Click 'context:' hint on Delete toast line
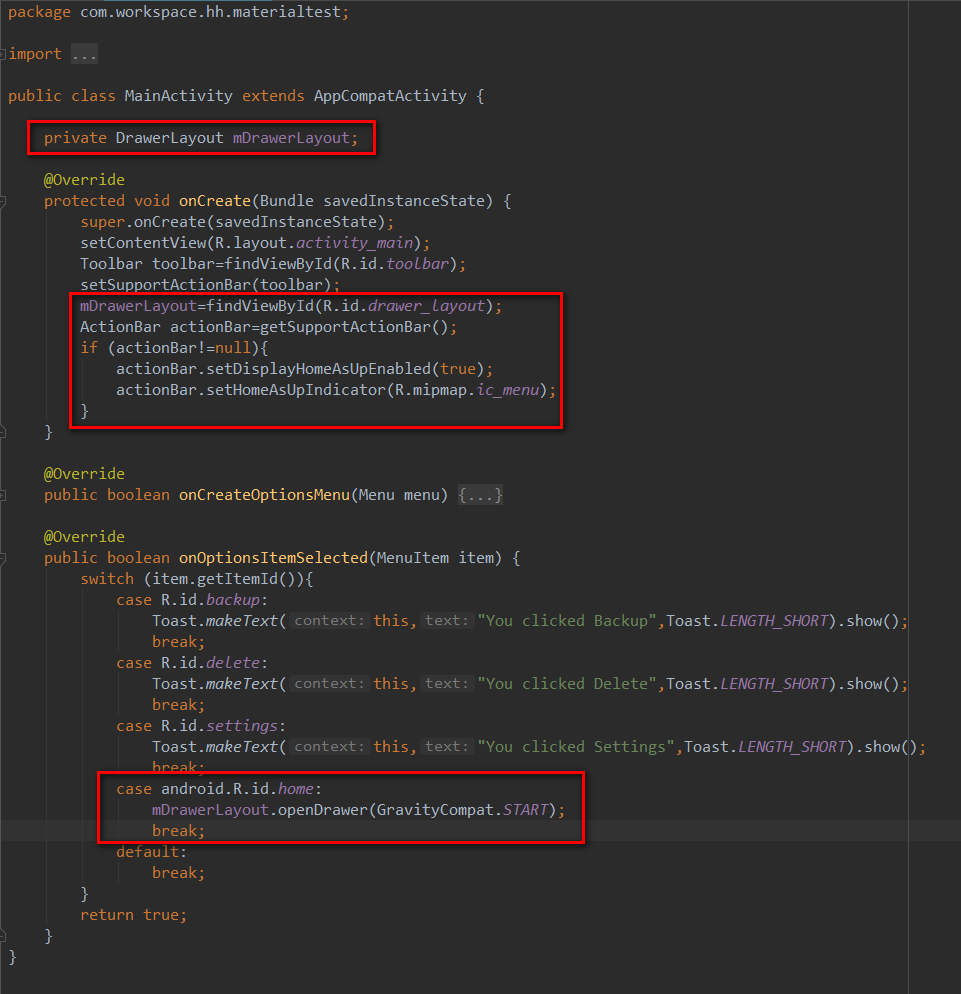The width and height of the screenshot is (961, 994). point(330,684)
